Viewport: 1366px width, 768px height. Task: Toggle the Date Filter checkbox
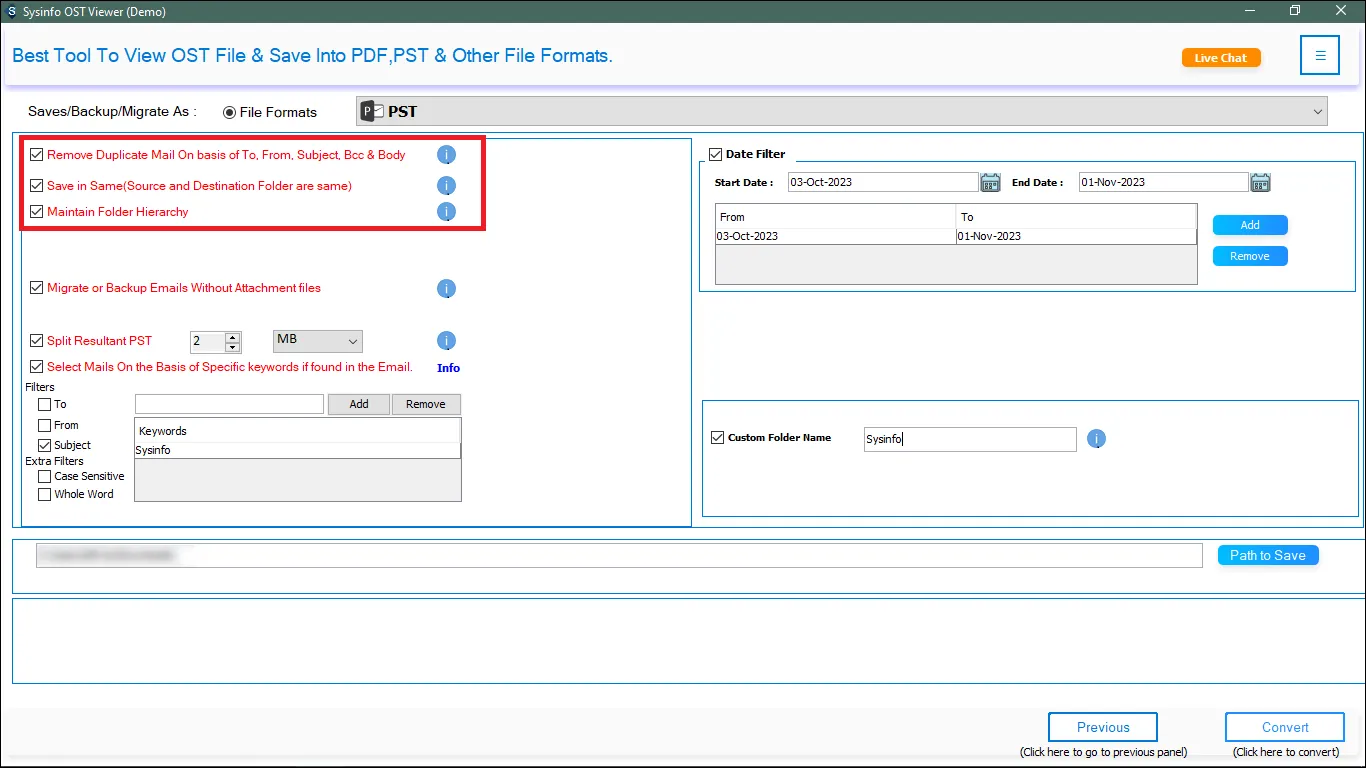click(715, 154)
